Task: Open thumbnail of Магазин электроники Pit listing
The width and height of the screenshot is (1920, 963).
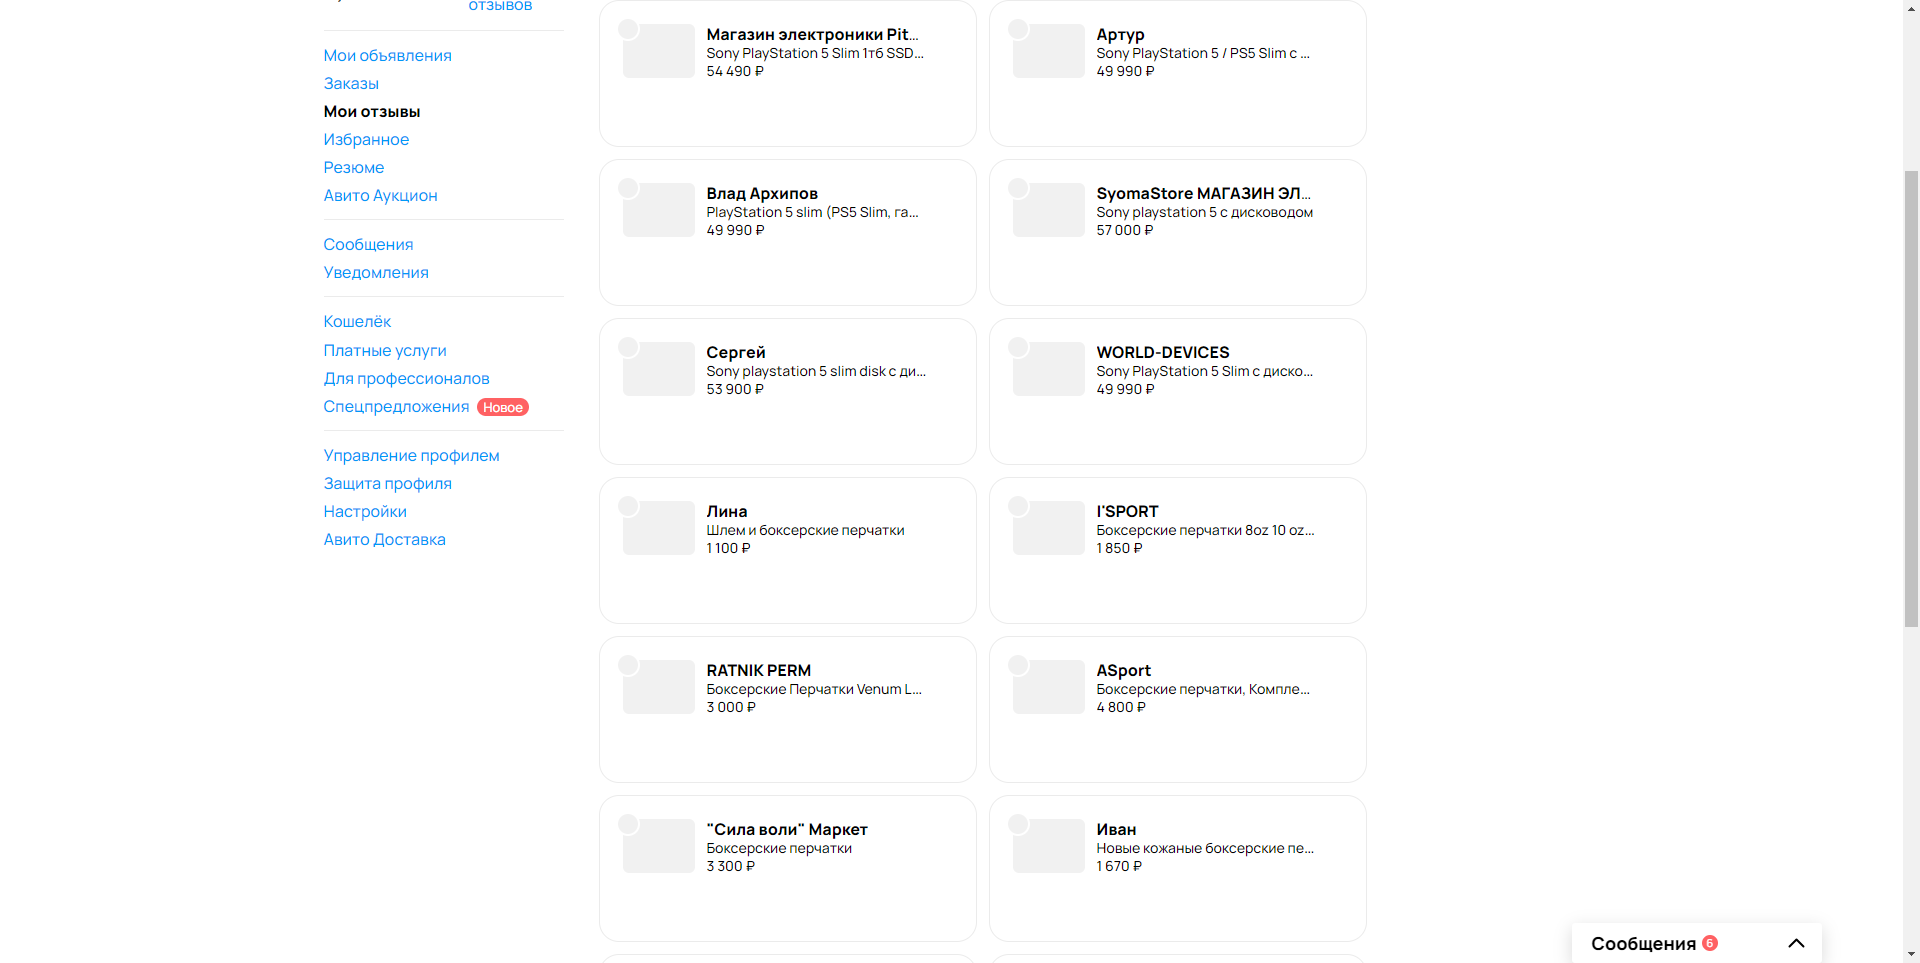Action: tap(658, 51)
